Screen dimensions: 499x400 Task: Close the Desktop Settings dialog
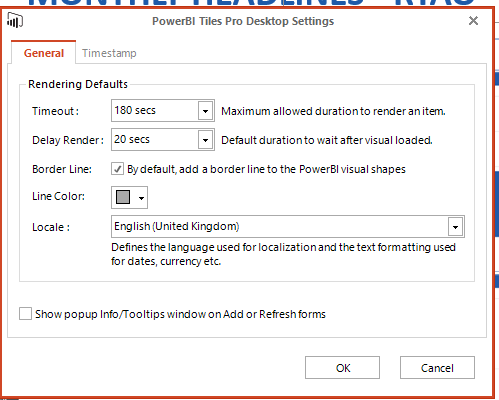[473, 21]
